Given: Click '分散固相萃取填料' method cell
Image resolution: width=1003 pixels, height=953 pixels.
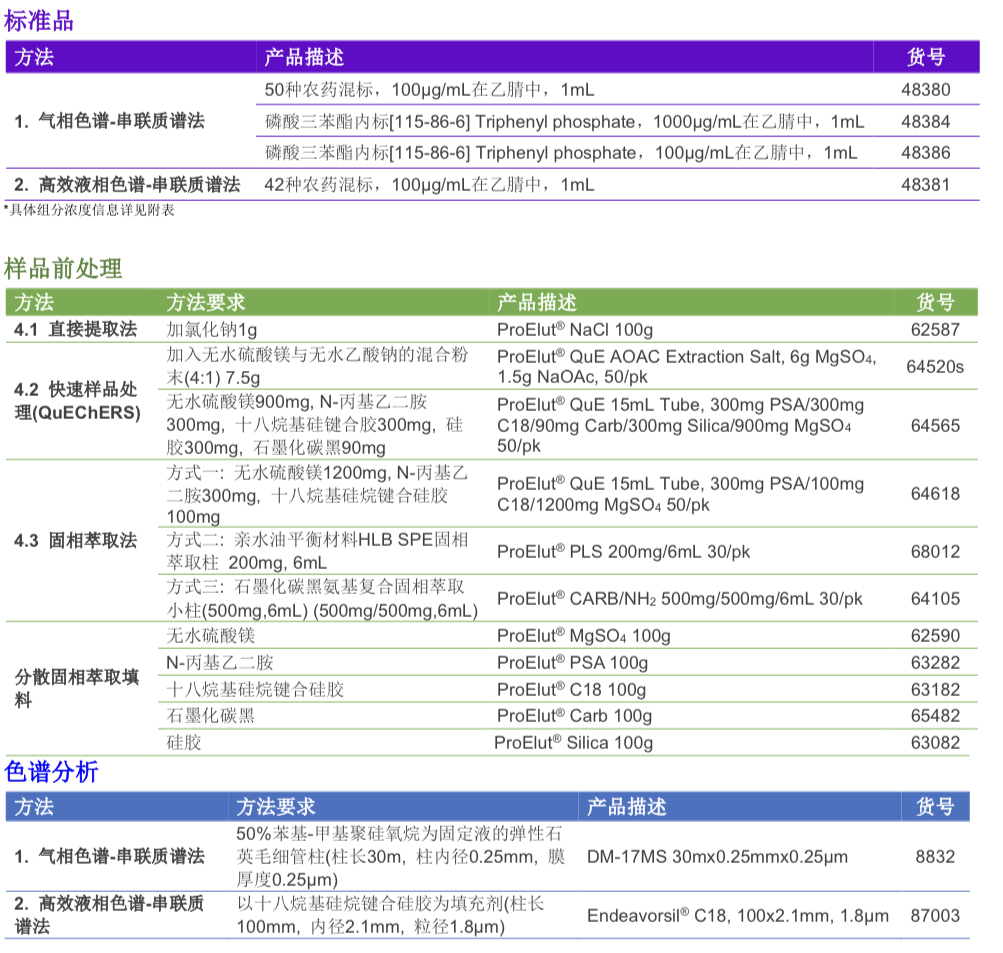Looking at the screenshot, I should [x=77, y=688].
